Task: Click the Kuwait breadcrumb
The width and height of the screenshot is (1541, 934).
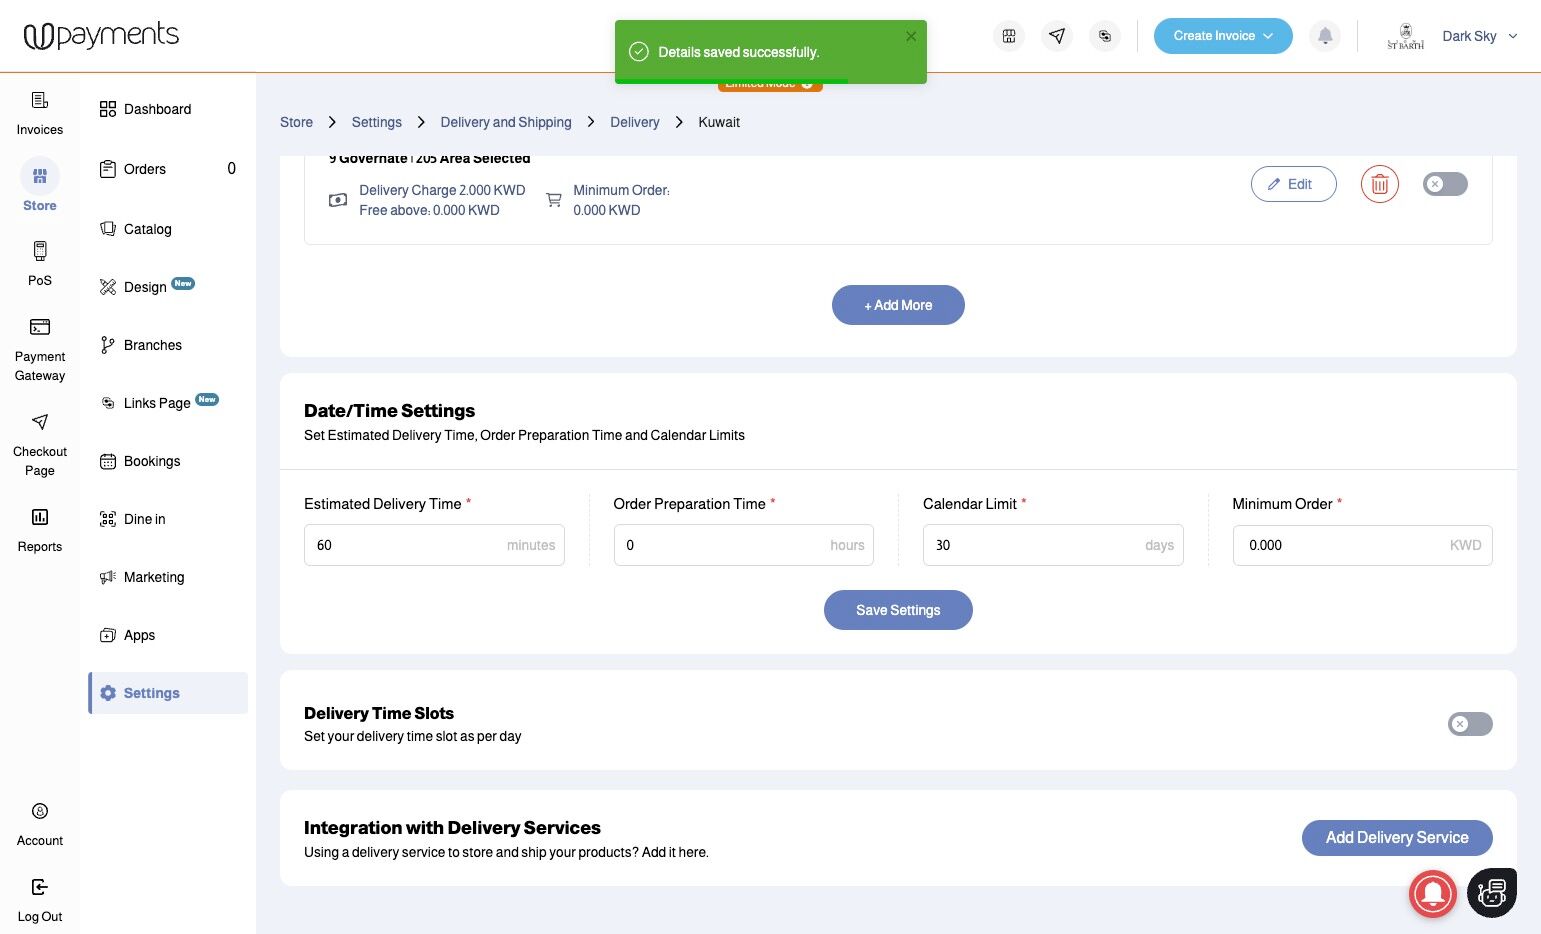Action: click(719, 122)
